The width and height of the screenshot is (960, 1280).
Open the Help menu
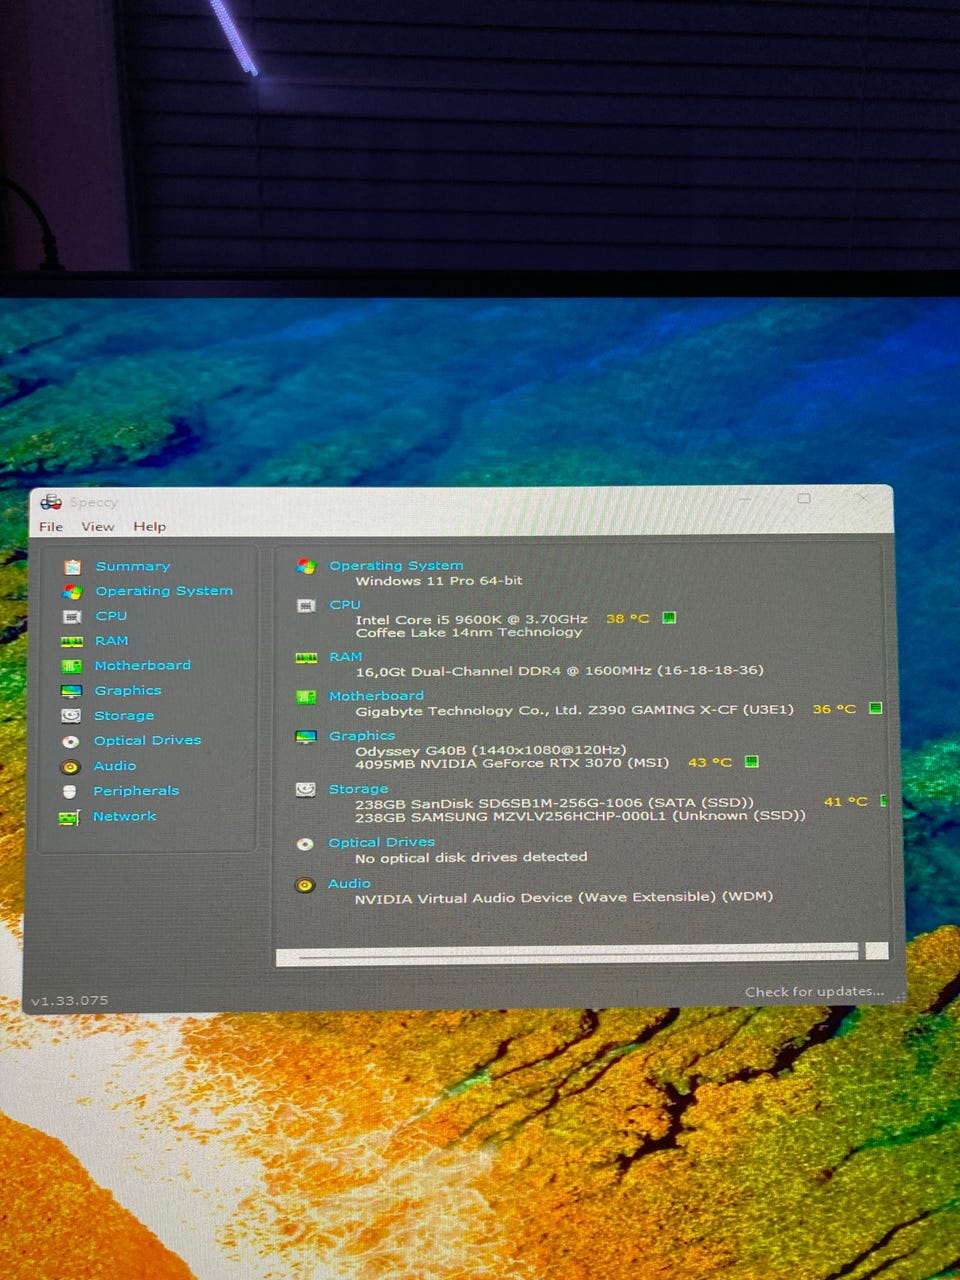150,527
